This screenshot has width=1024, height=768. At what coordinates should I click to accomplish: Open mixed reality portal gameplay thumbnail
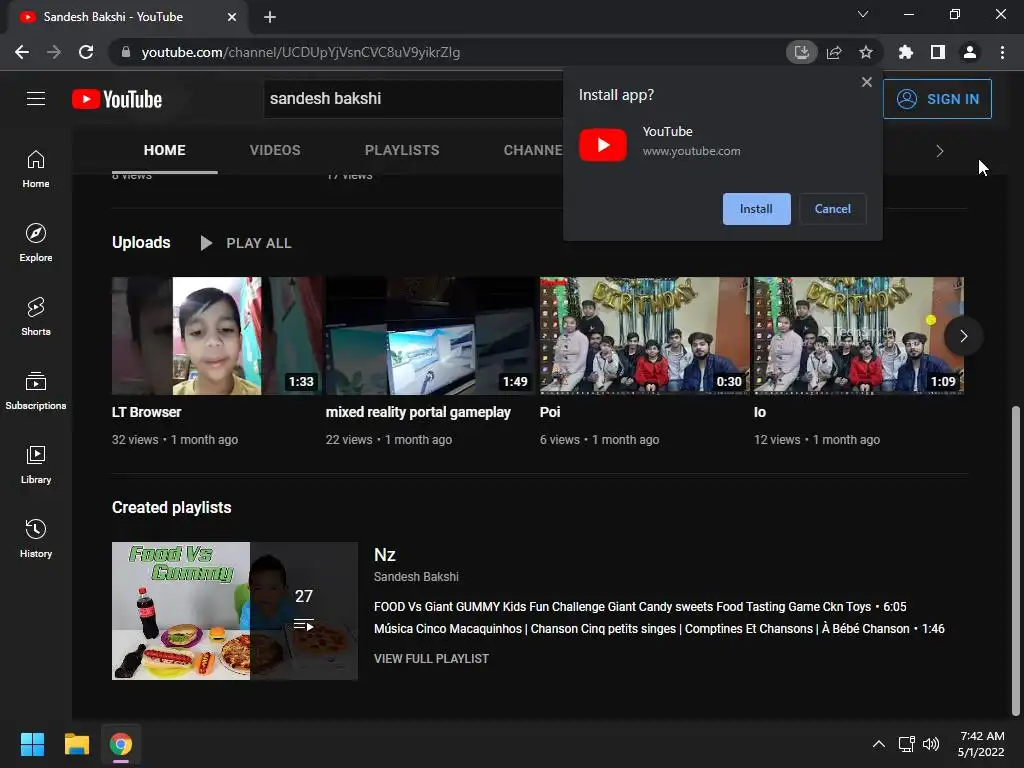pyautogui.click(x=430, y=336)
